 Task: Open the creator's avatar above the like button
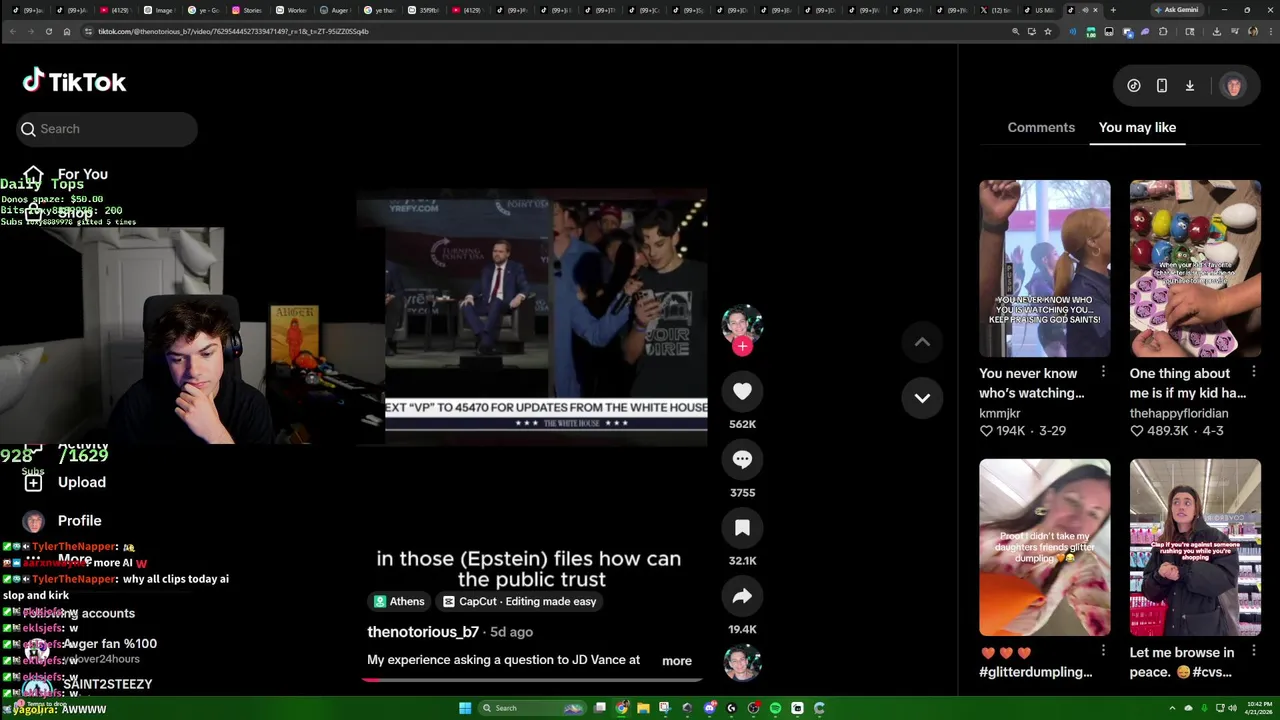tap(742, 324)
